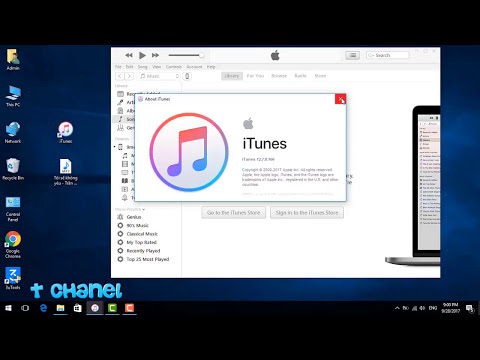Open File Explorer from the taskbar
This screenshot has height=360, width=480.
coord(60,308)
